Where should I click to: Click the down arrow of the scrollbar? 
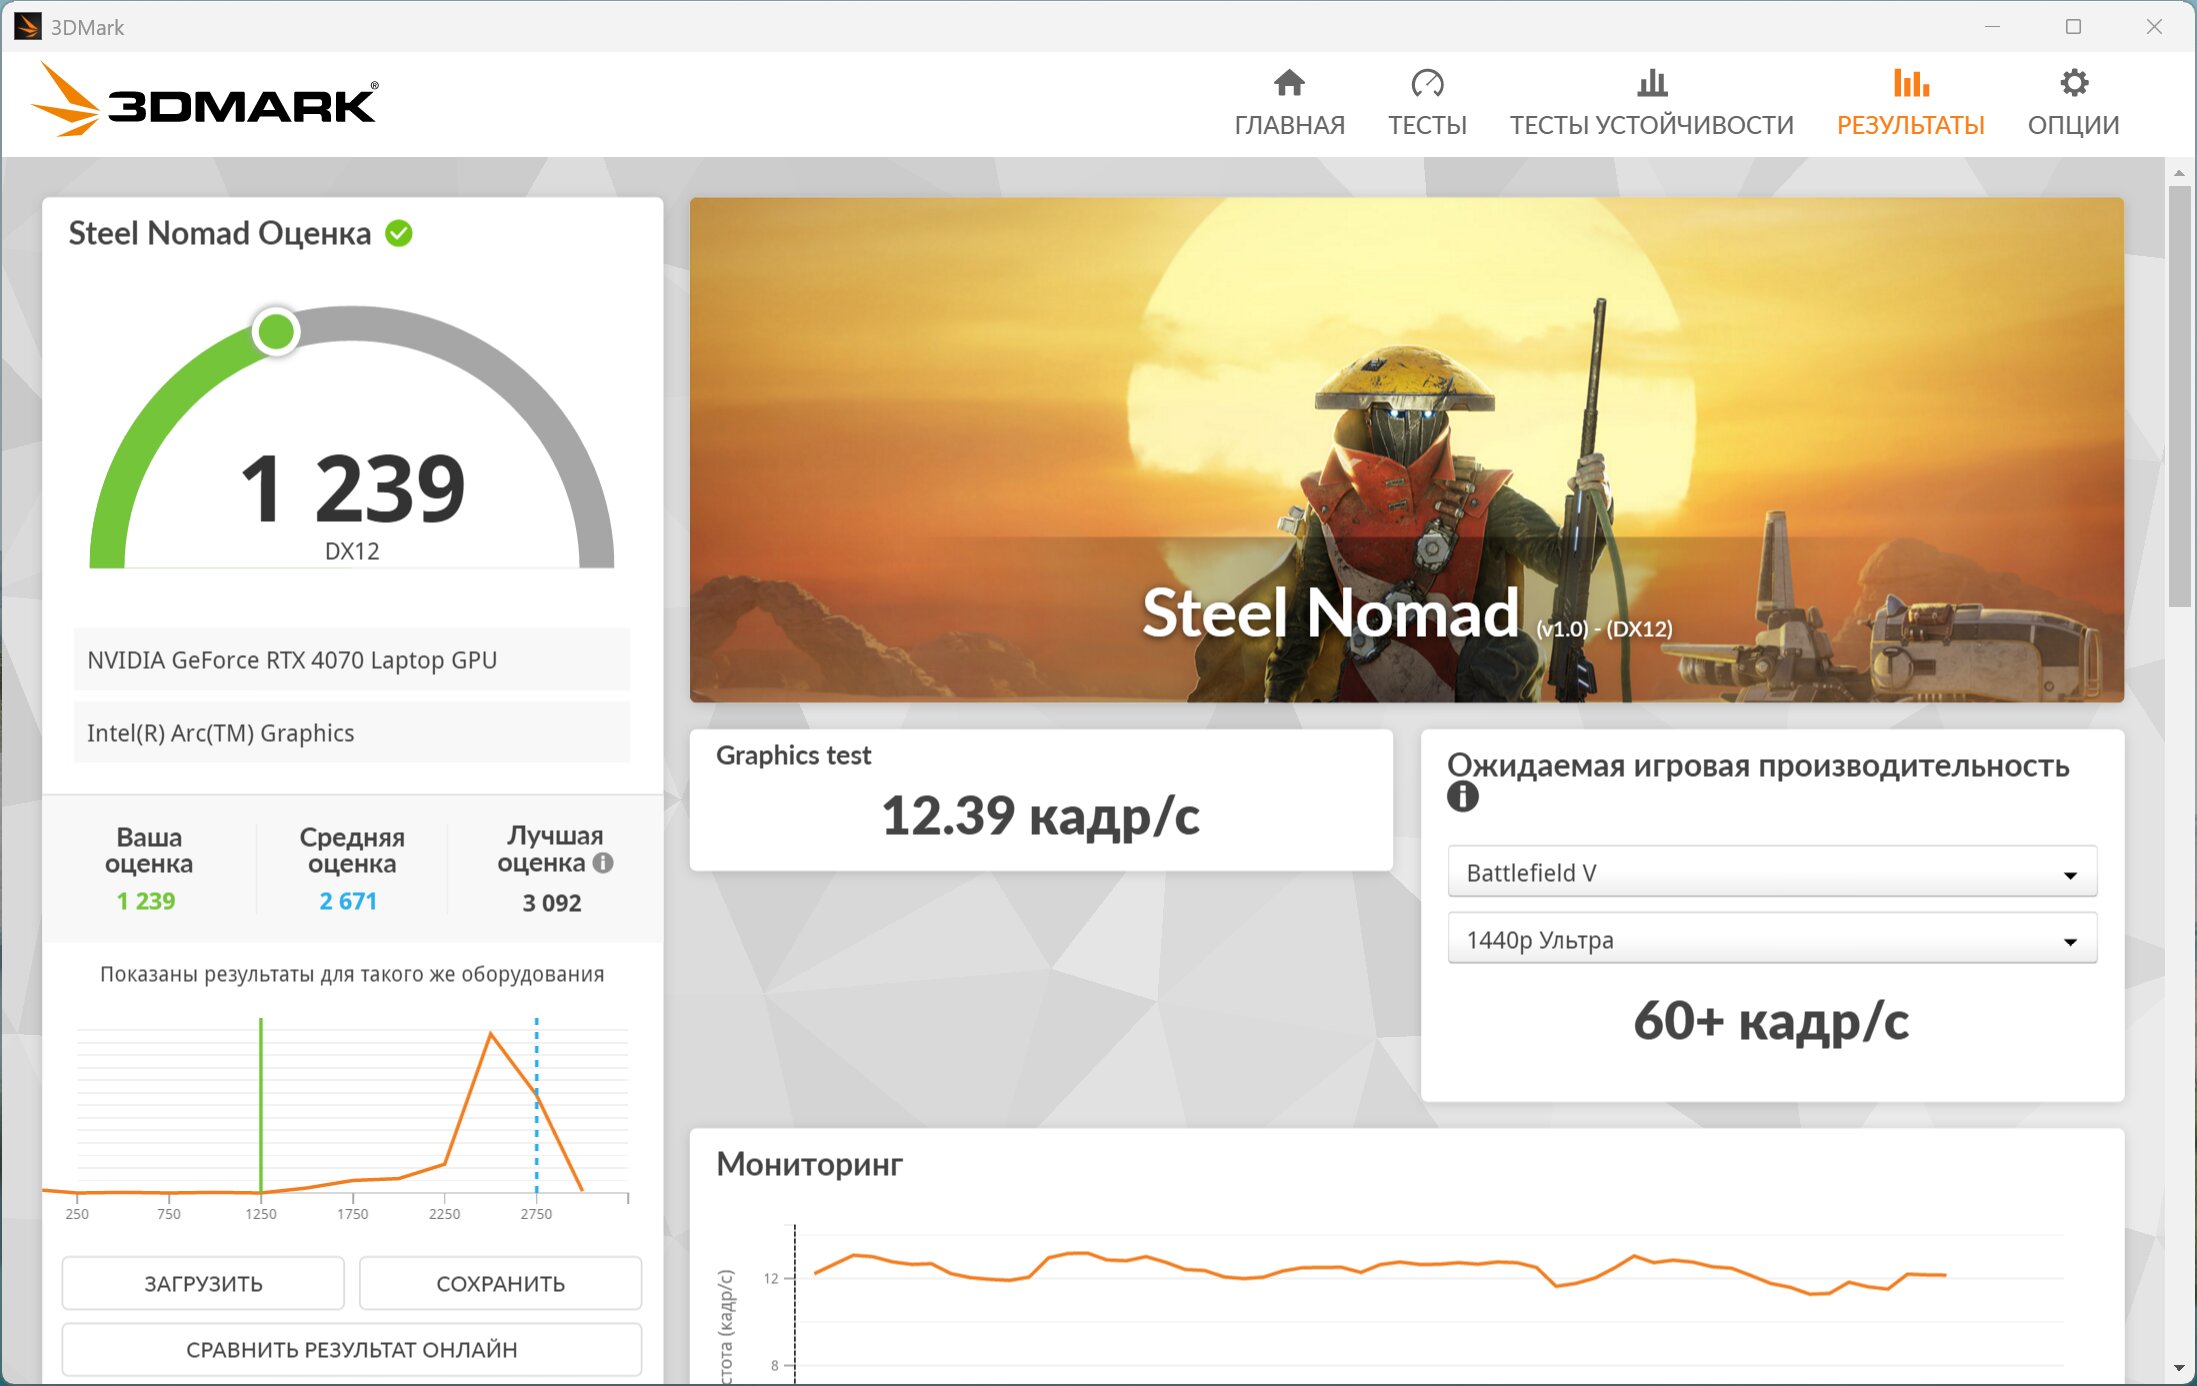tap(2179, 1368)
